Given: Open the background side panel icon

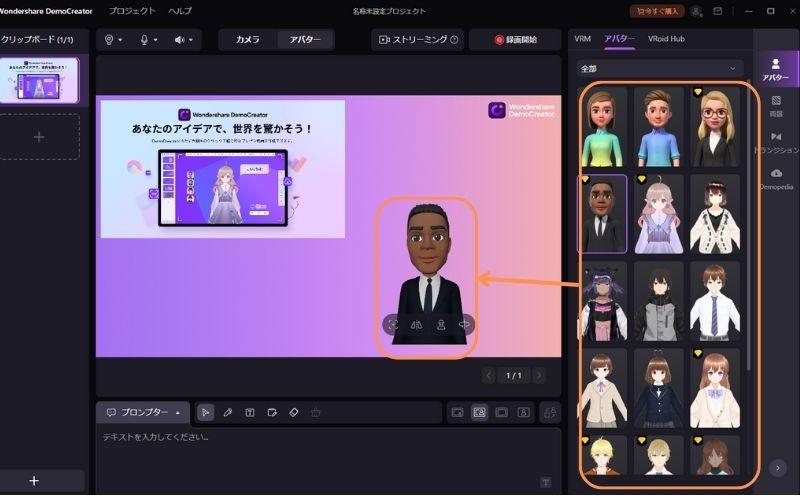Looking at the screenshot, I should point(776,106).
